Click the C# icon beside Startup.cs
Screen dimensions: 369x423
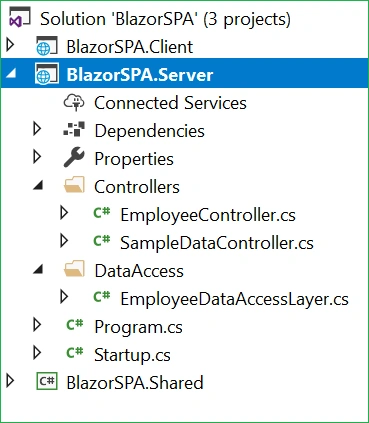tap(75, 352)
